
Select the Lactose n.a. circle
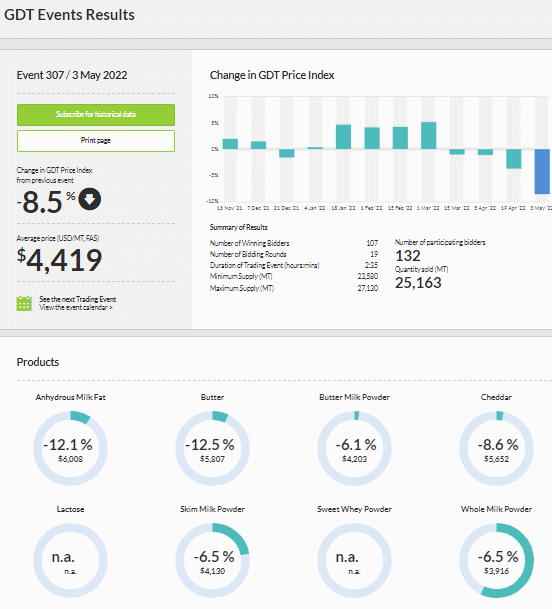coord(70,560)
